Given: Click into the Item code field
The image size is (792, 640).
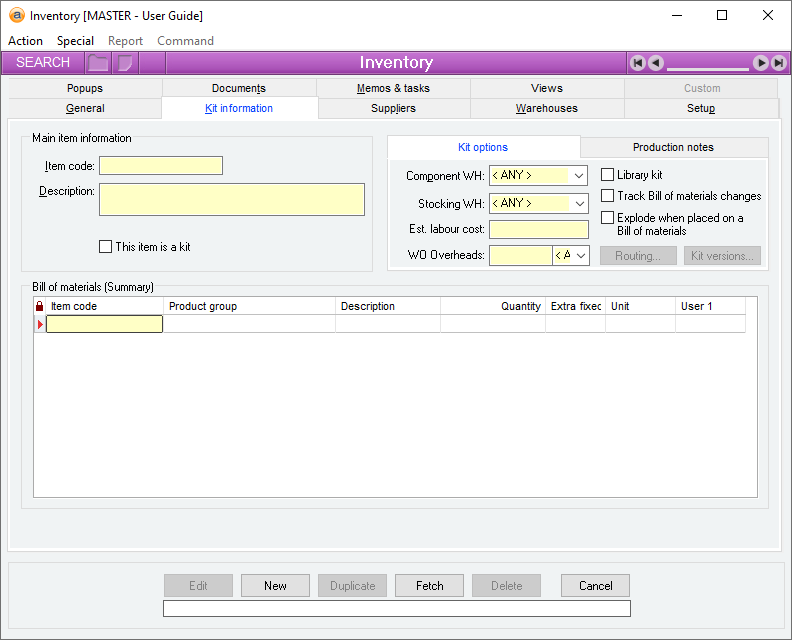Looking at the screenshot, I should tap(161, 166).
